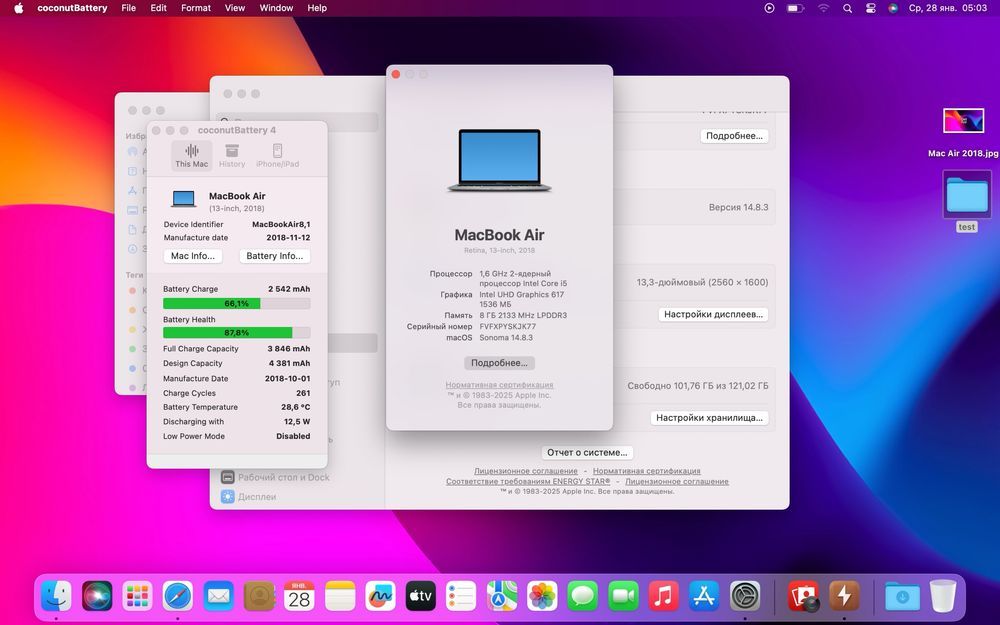Click the Now Playing icon in menu bar
This screenshot has height=625, width=1000.
[769, 8]
